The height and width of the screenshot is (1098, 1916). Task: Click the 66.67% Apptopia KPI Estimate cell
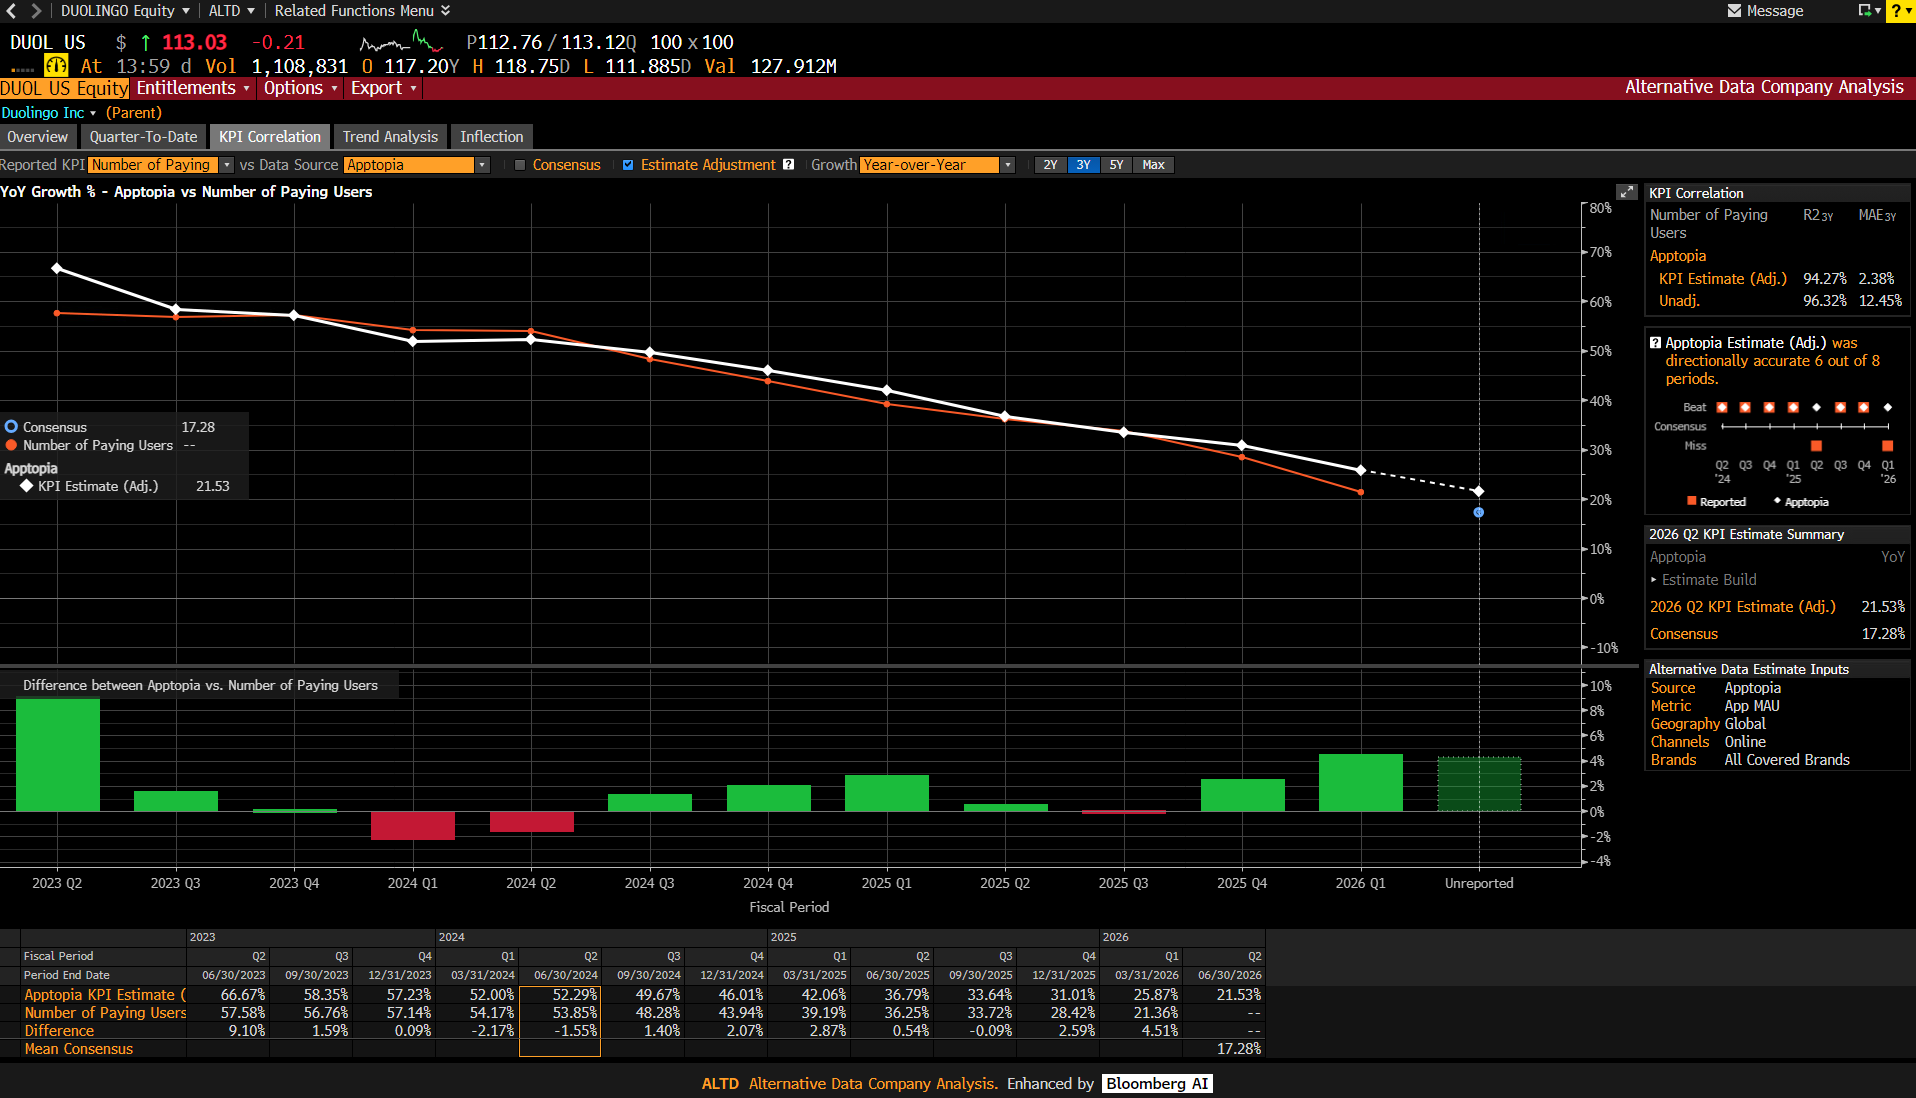pyautogui.click(x=228, y=995)
